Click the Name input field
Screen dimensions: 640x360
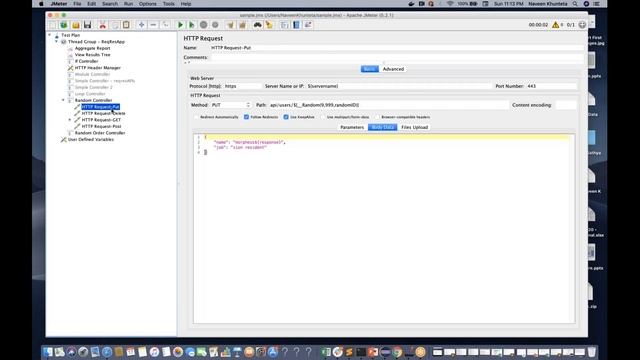(x=397, y=48)
